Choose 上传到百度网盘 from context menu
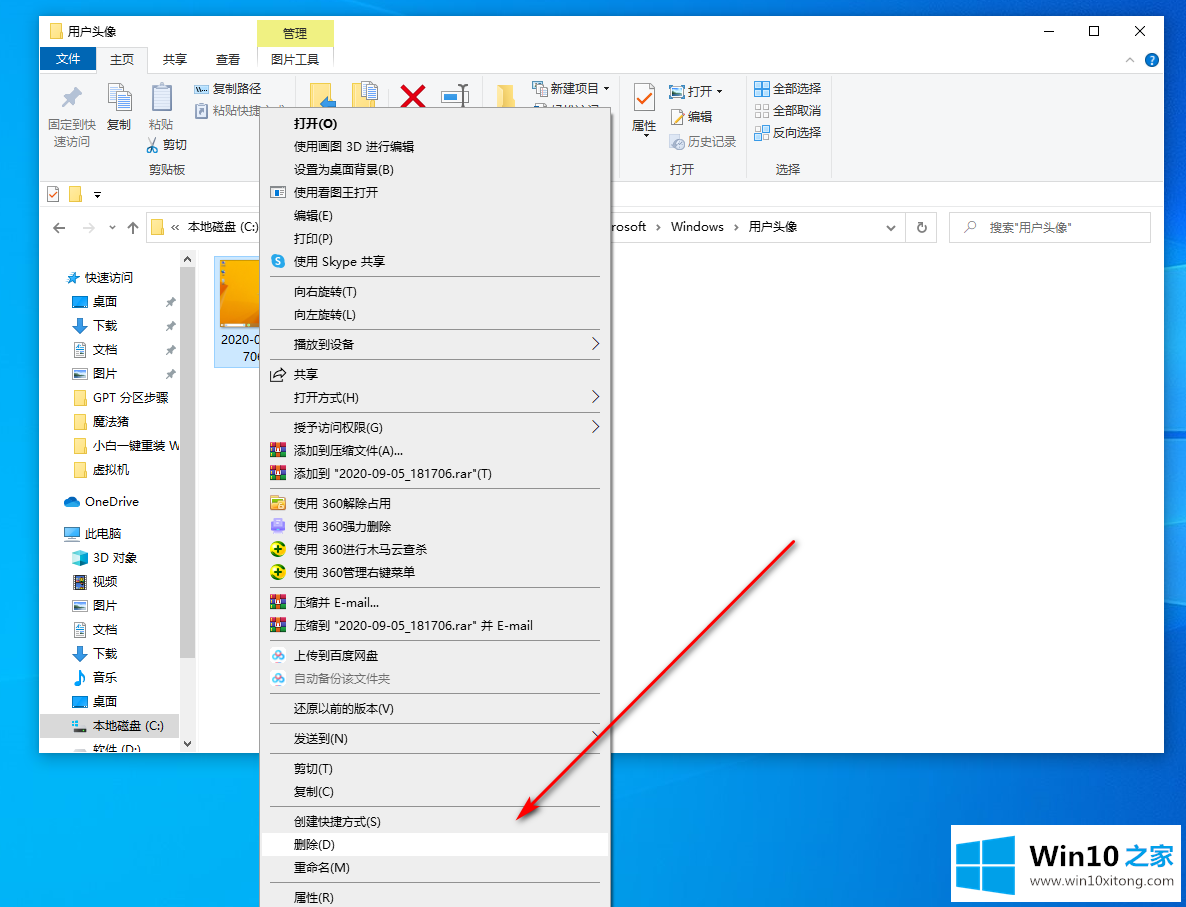This screenshot has height=907, width=1186. (435, 655)
